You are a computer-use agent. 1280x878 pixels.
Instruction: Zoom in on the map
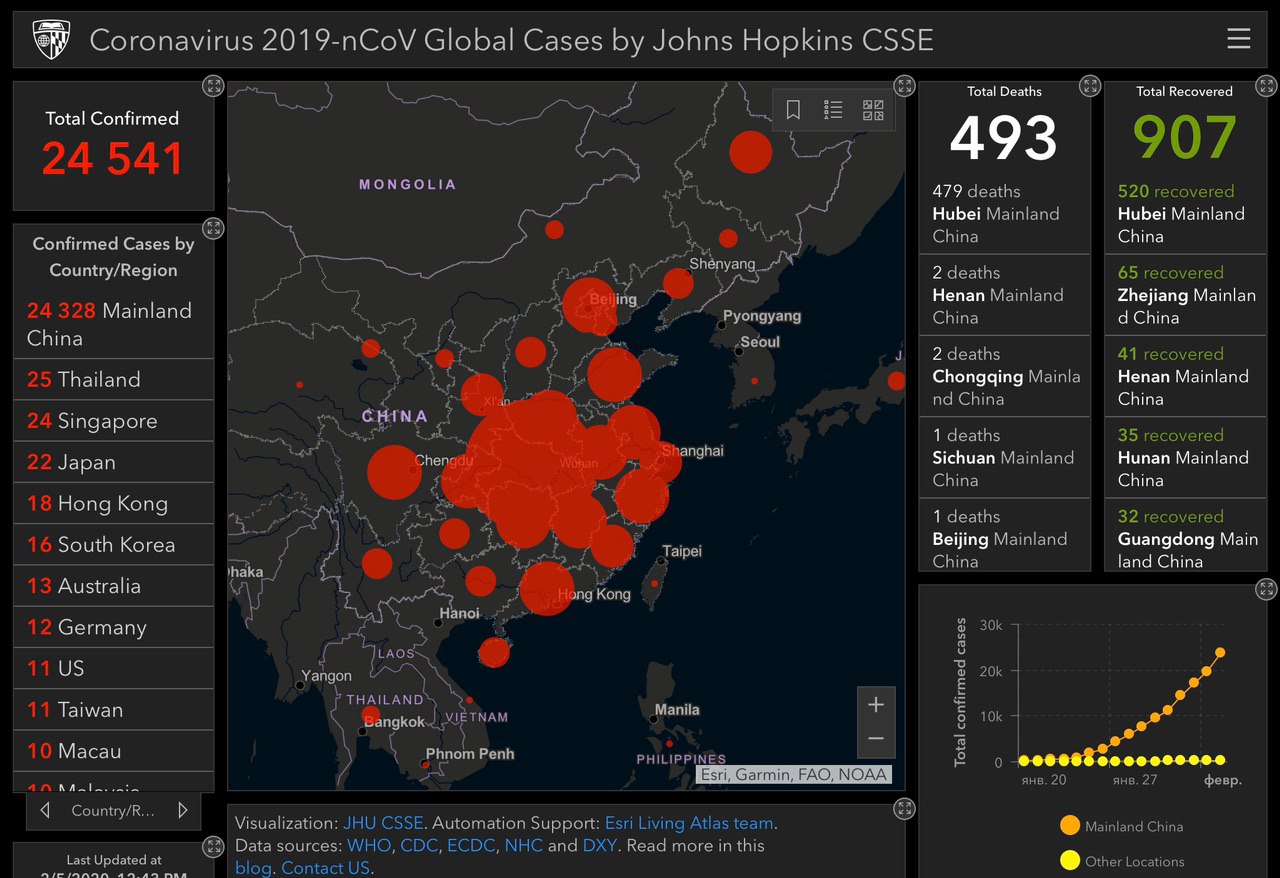[876, 705]
